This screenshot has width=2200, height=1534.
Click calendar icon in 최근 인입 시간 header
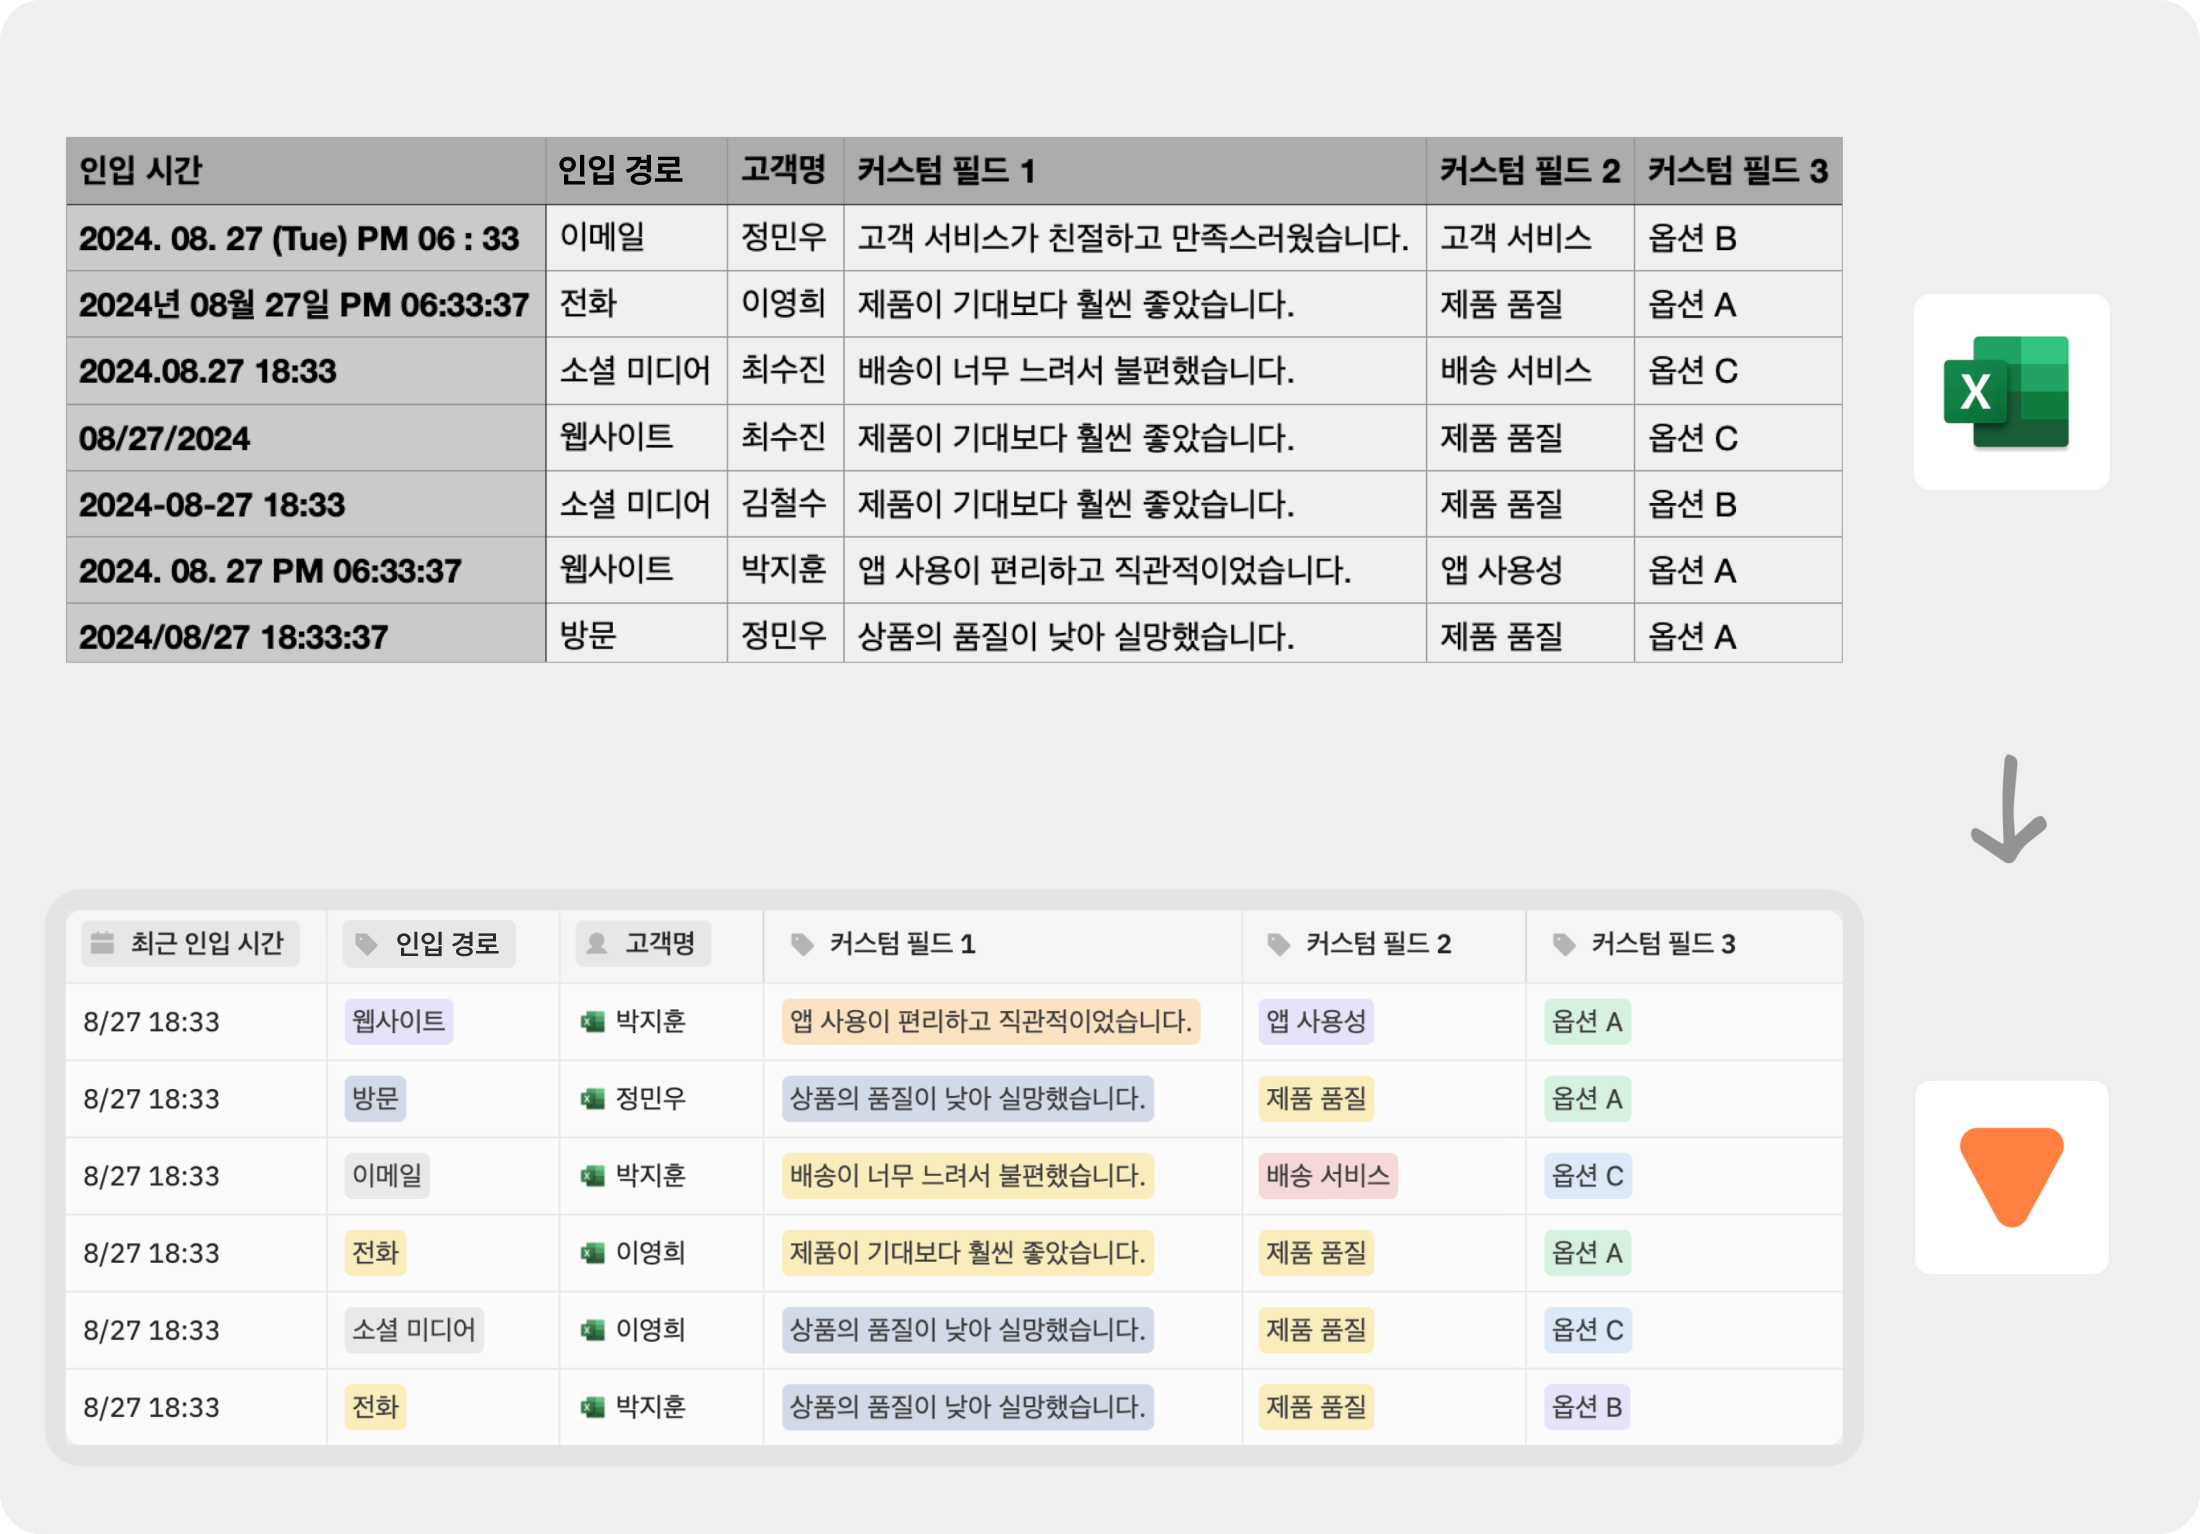tap(103, 942)
